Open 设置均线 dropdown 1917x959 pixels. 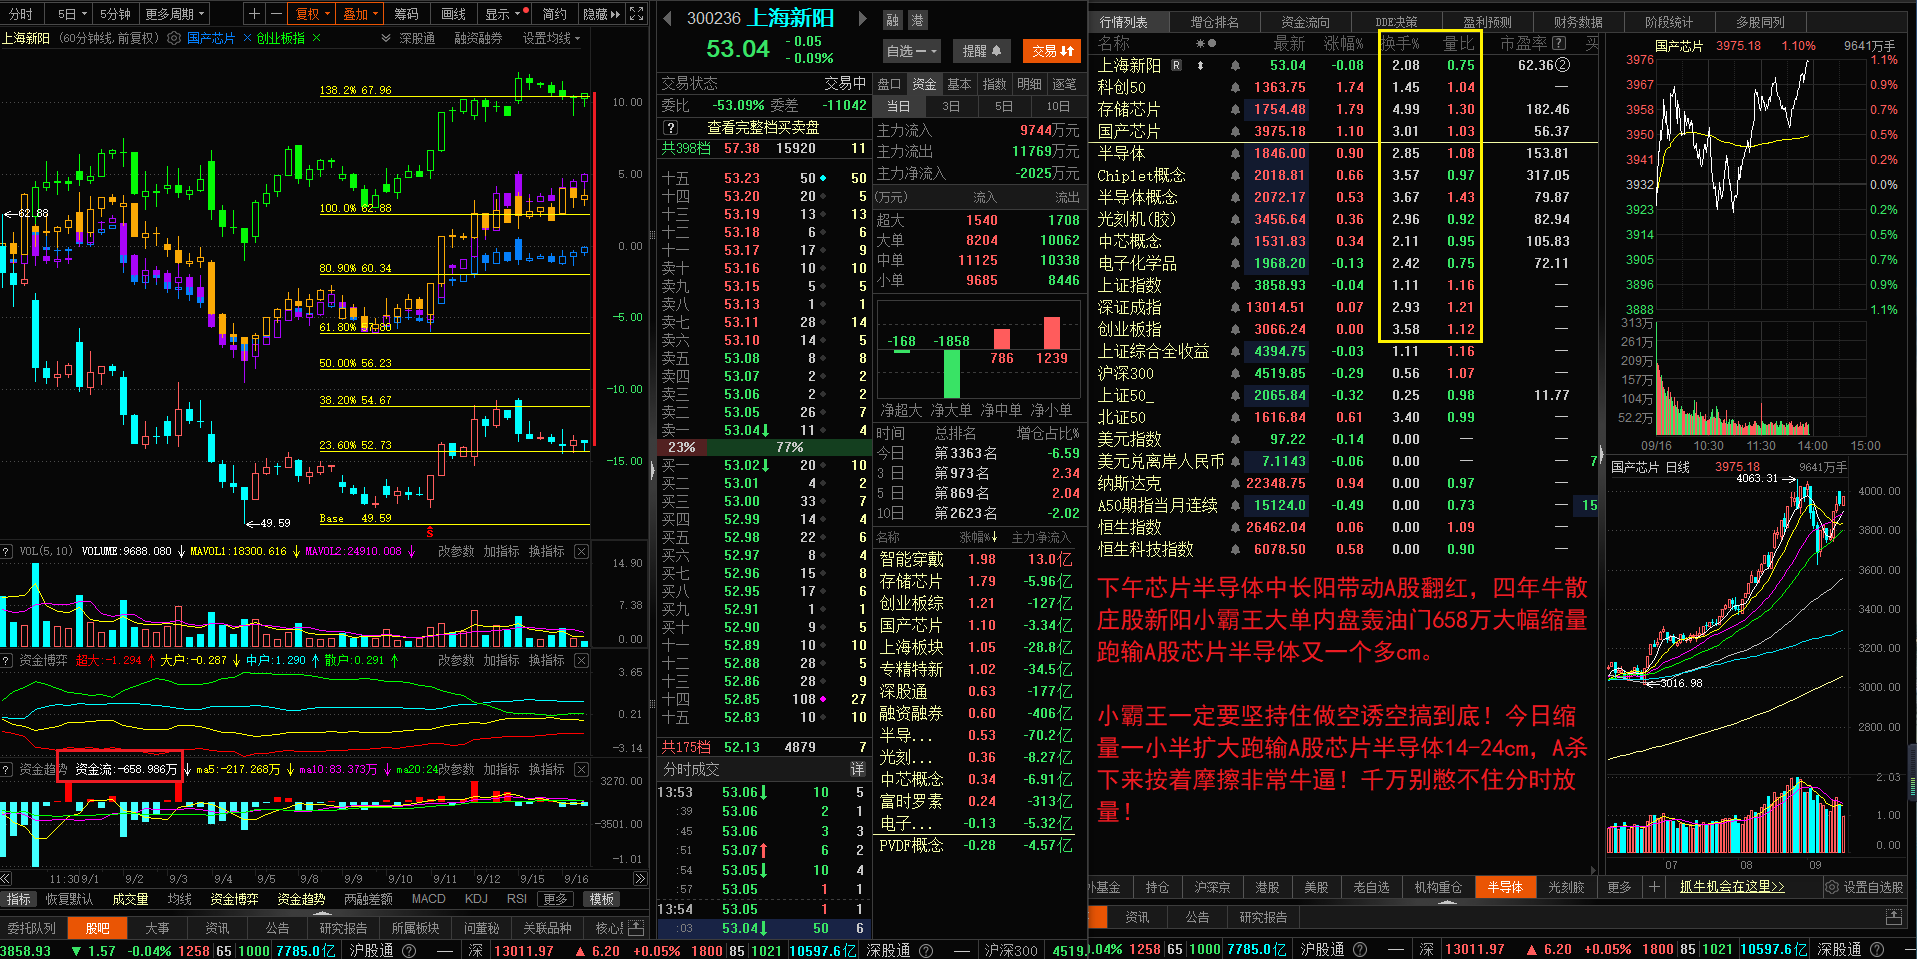point(551,38)
